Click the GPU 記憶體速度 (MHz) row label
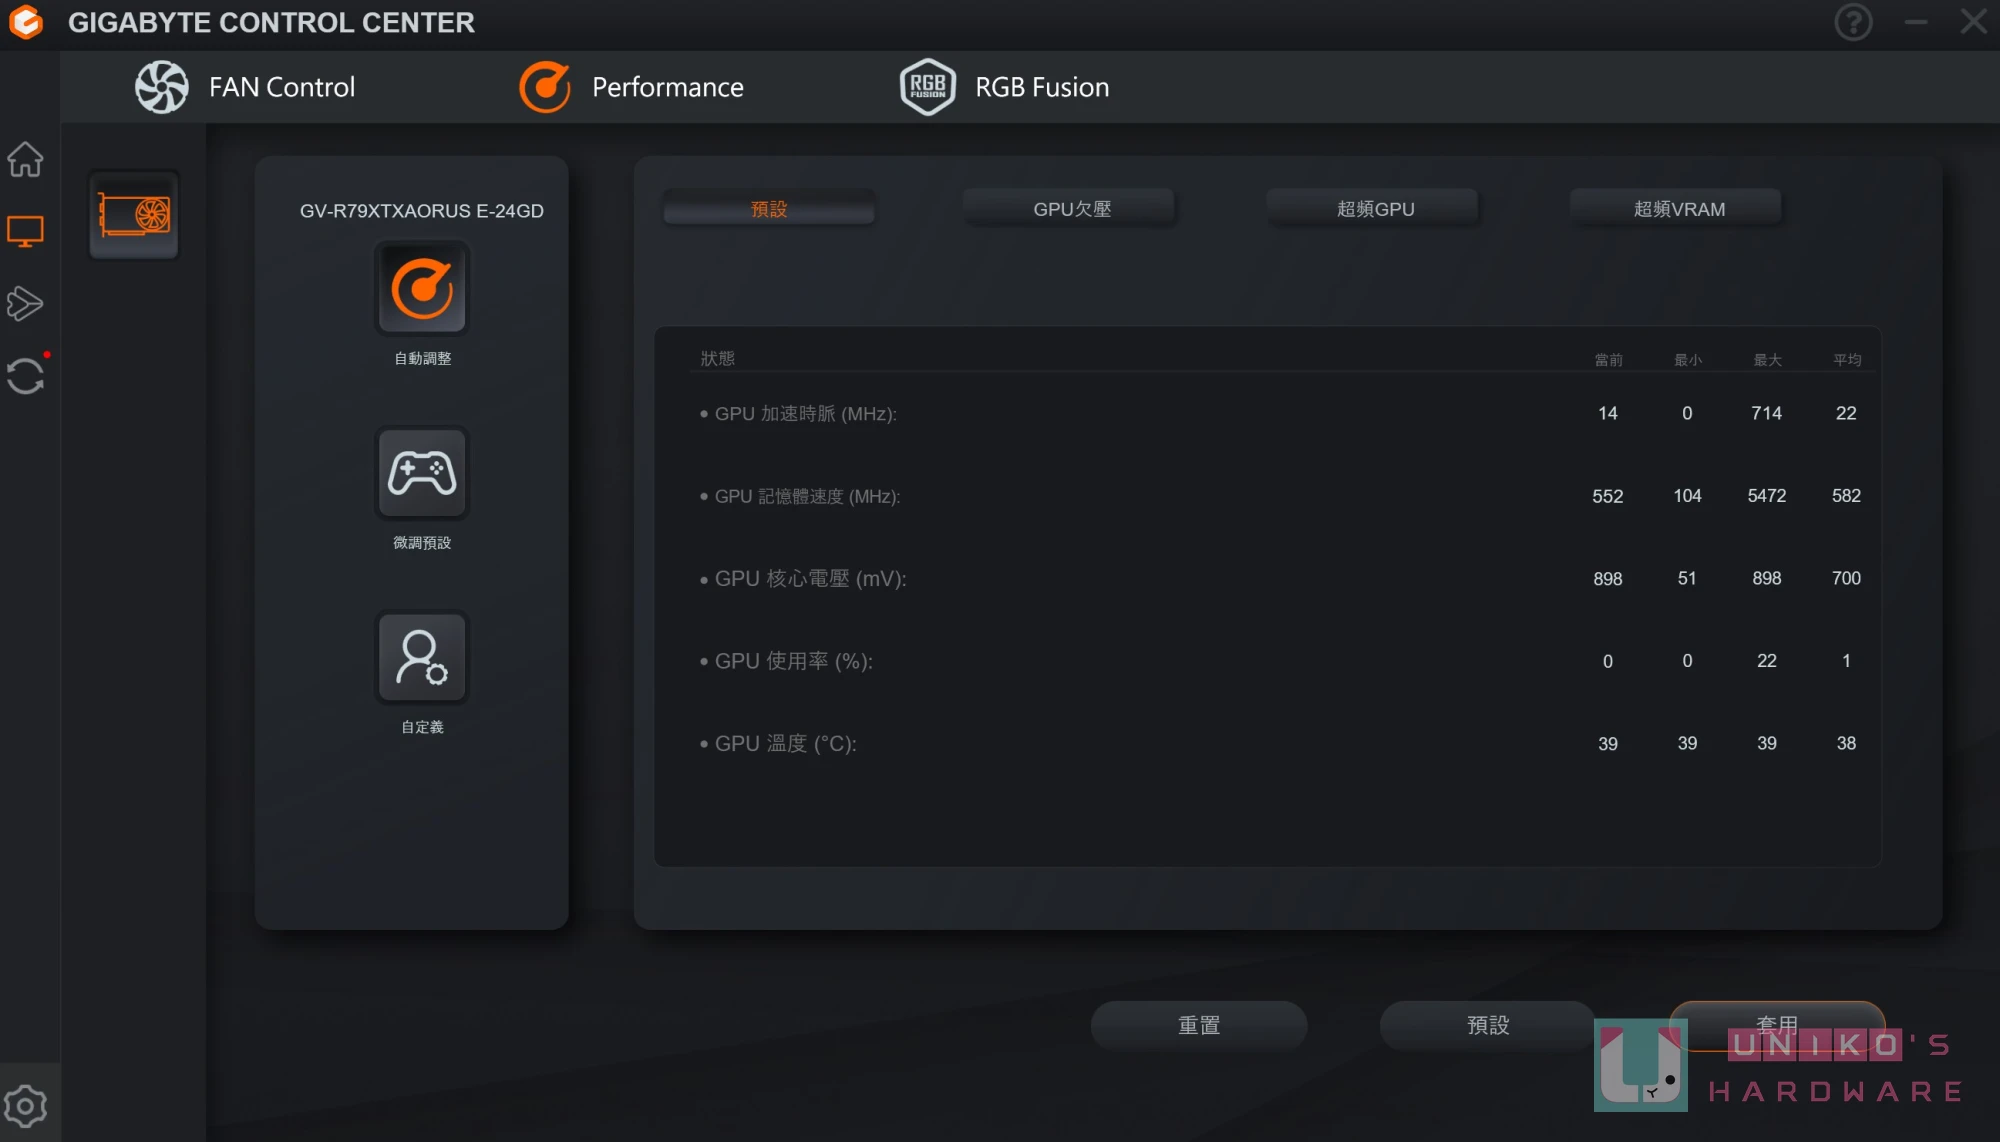 (807, 496)
